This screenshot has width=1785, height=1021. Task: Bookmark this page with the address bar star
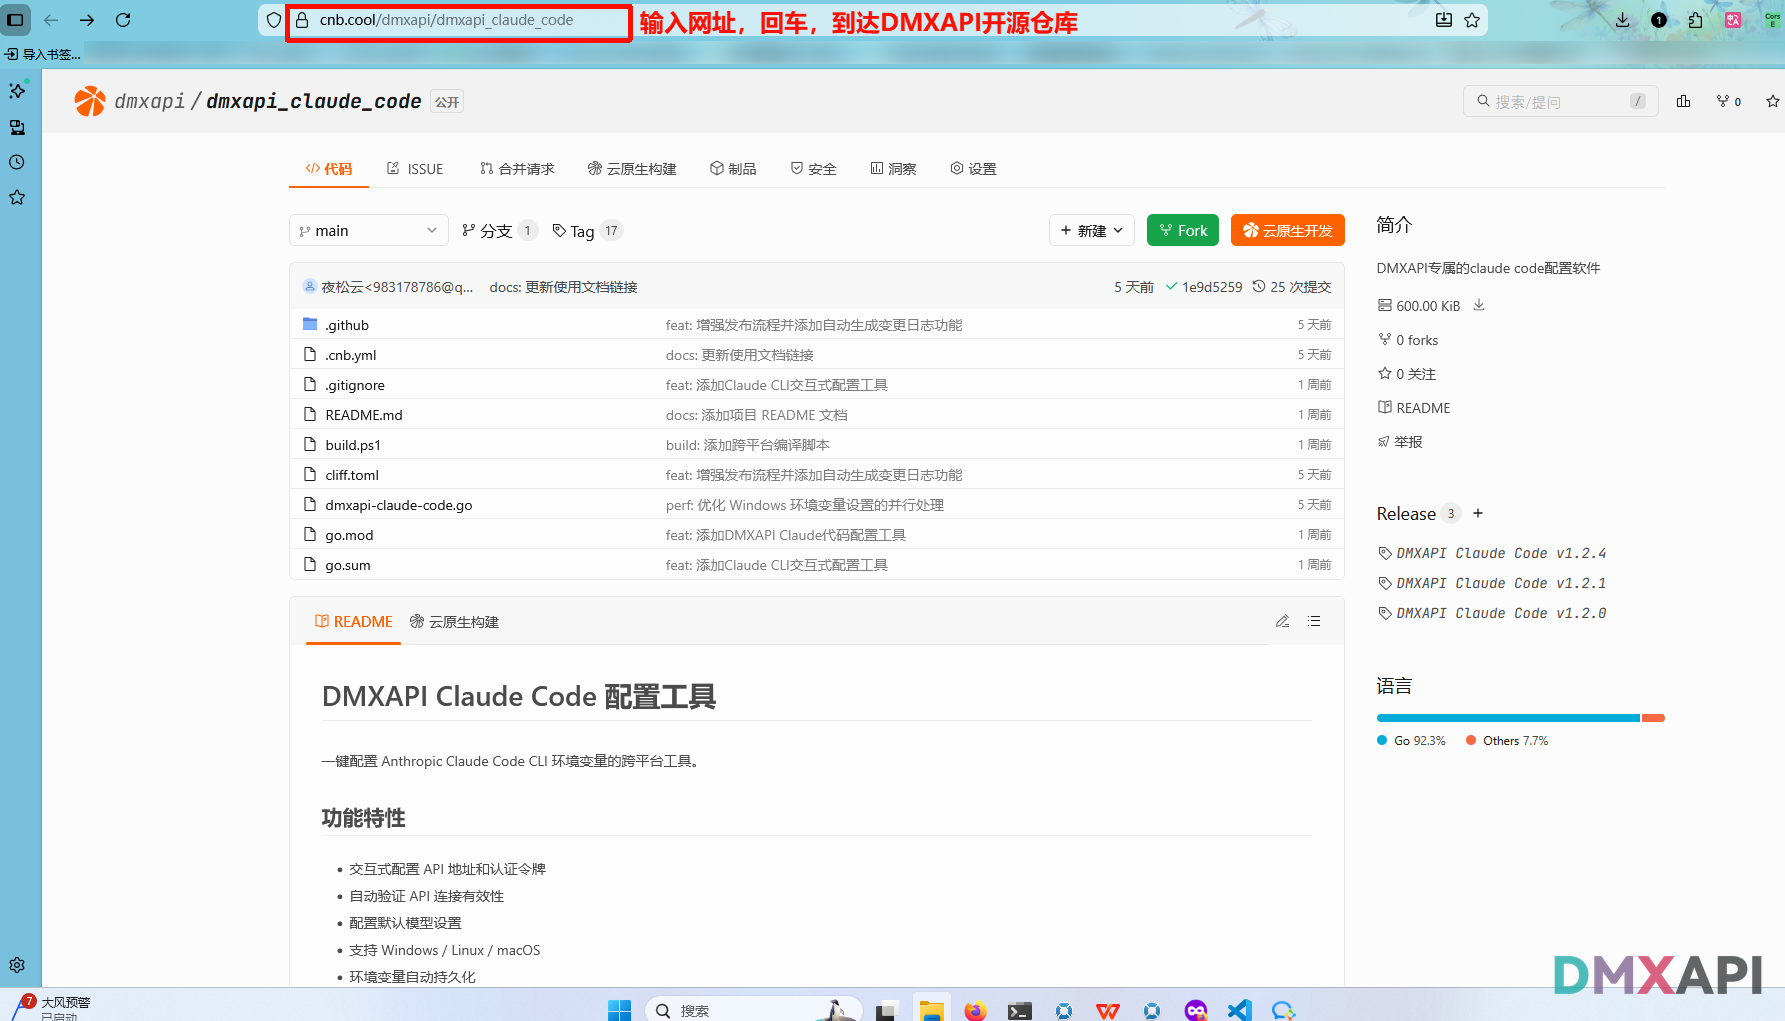click(1472, 20)
